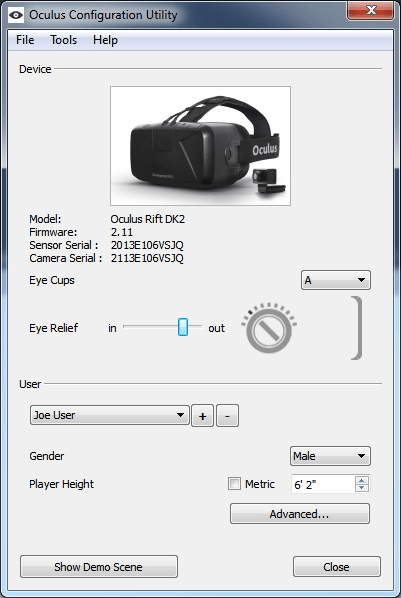This screenshot has height=598, width=401.
Task: Click the camera serial 2113E106VSJQ text
Action: (147, 258)
